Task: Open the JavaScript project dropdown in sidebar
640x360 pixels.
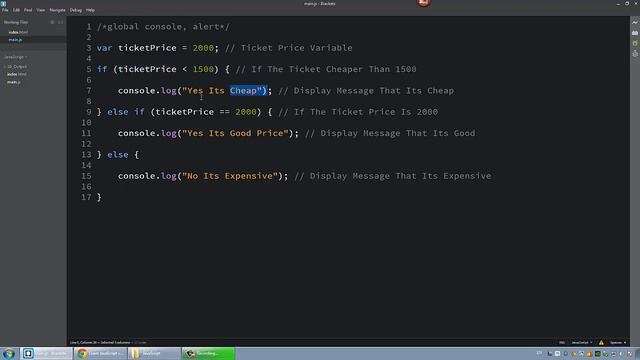Action: pos(16,57)
